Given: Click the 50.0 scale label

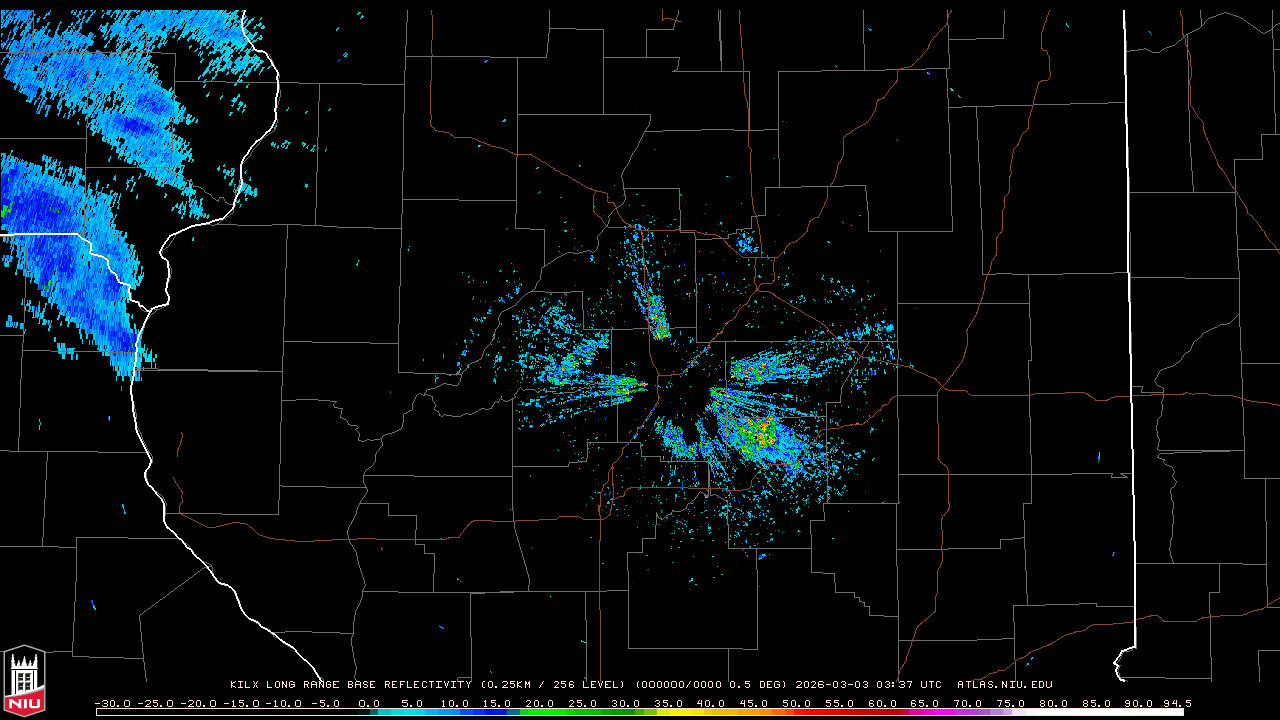Looking at the screenshot, I should point(796,703).
